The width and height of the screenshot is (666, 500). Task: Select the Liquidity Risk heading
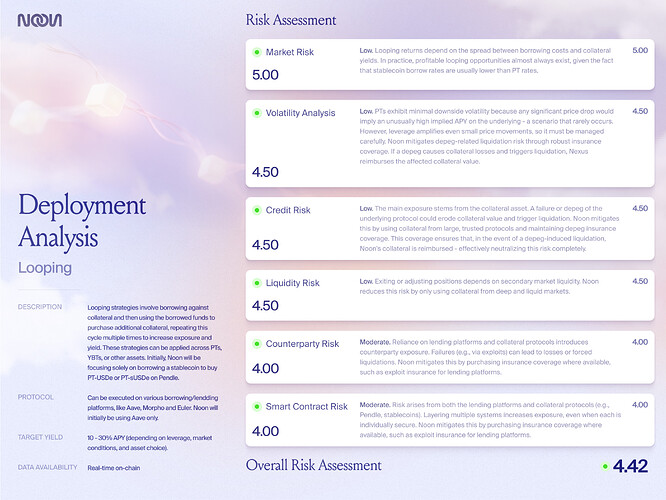pyautogui.click(x=292, y=283)
